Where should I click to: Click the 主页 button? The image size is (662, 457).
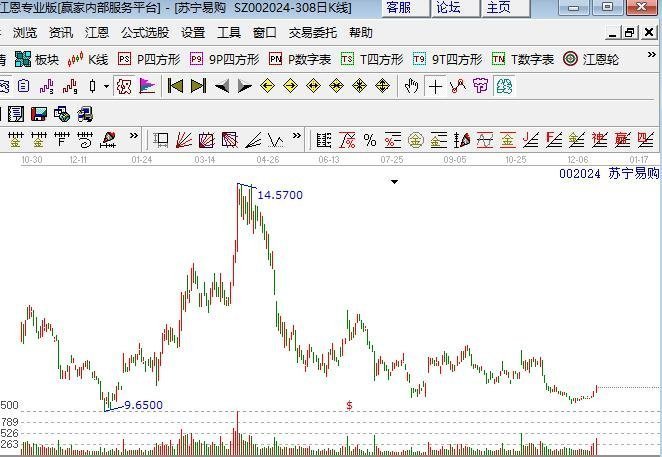(x=506, y=8)
